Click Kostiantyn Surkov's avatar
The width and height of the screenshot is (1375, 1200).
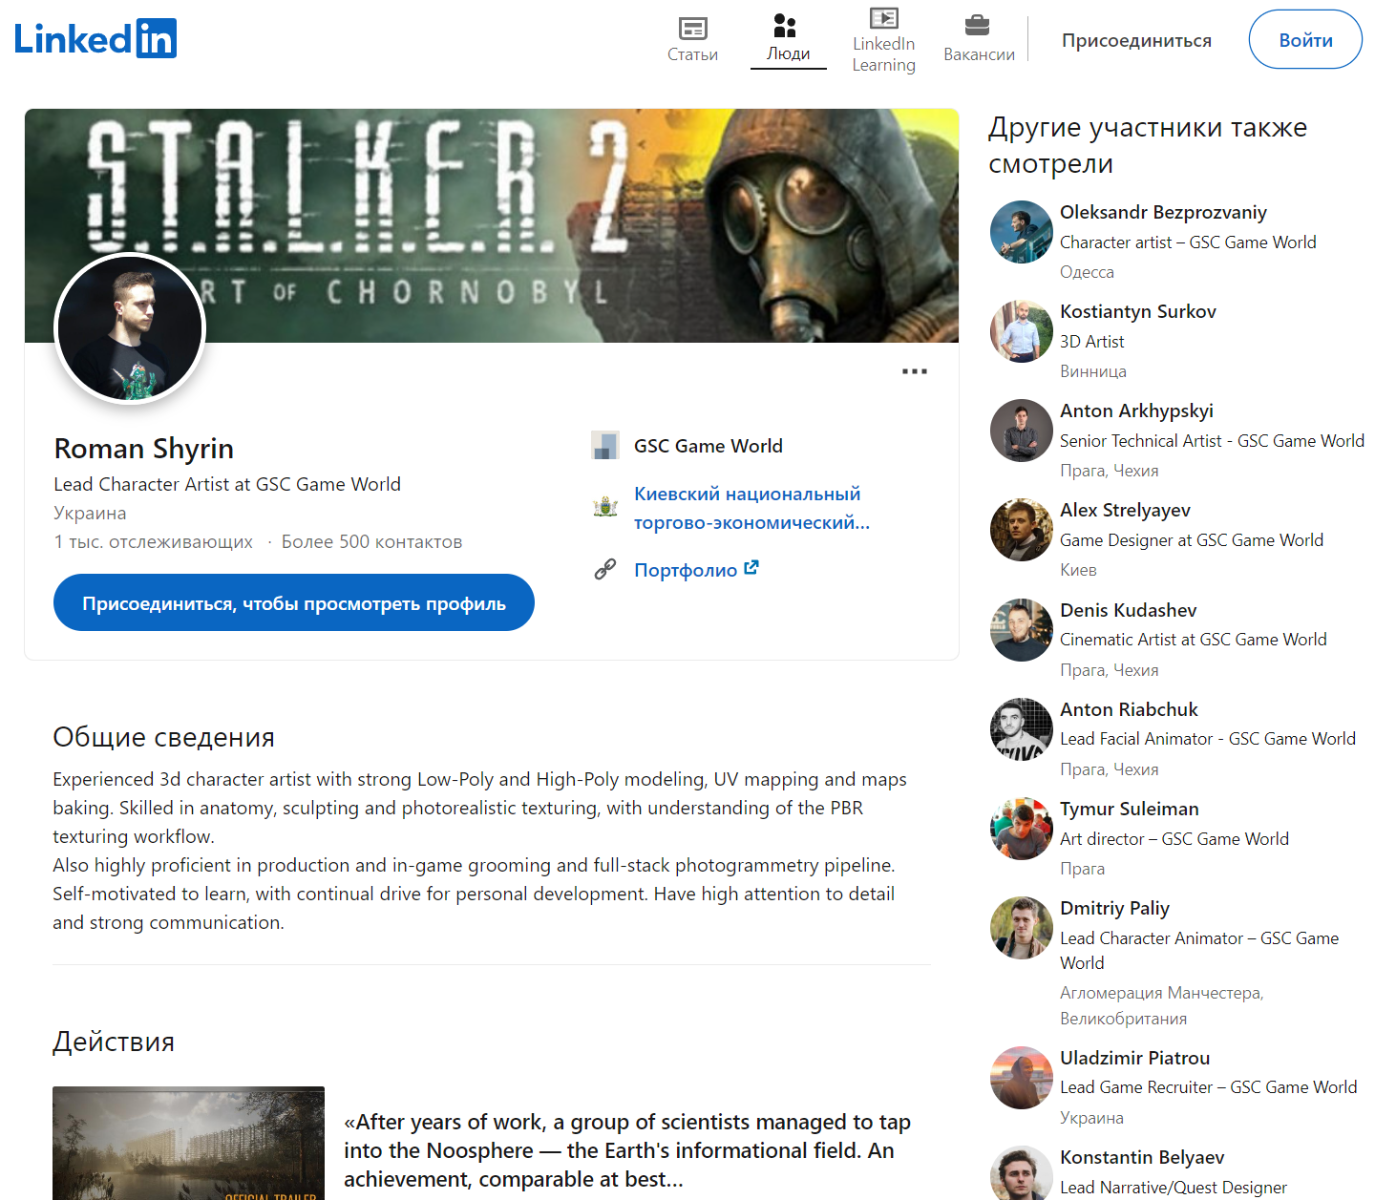1021,331
